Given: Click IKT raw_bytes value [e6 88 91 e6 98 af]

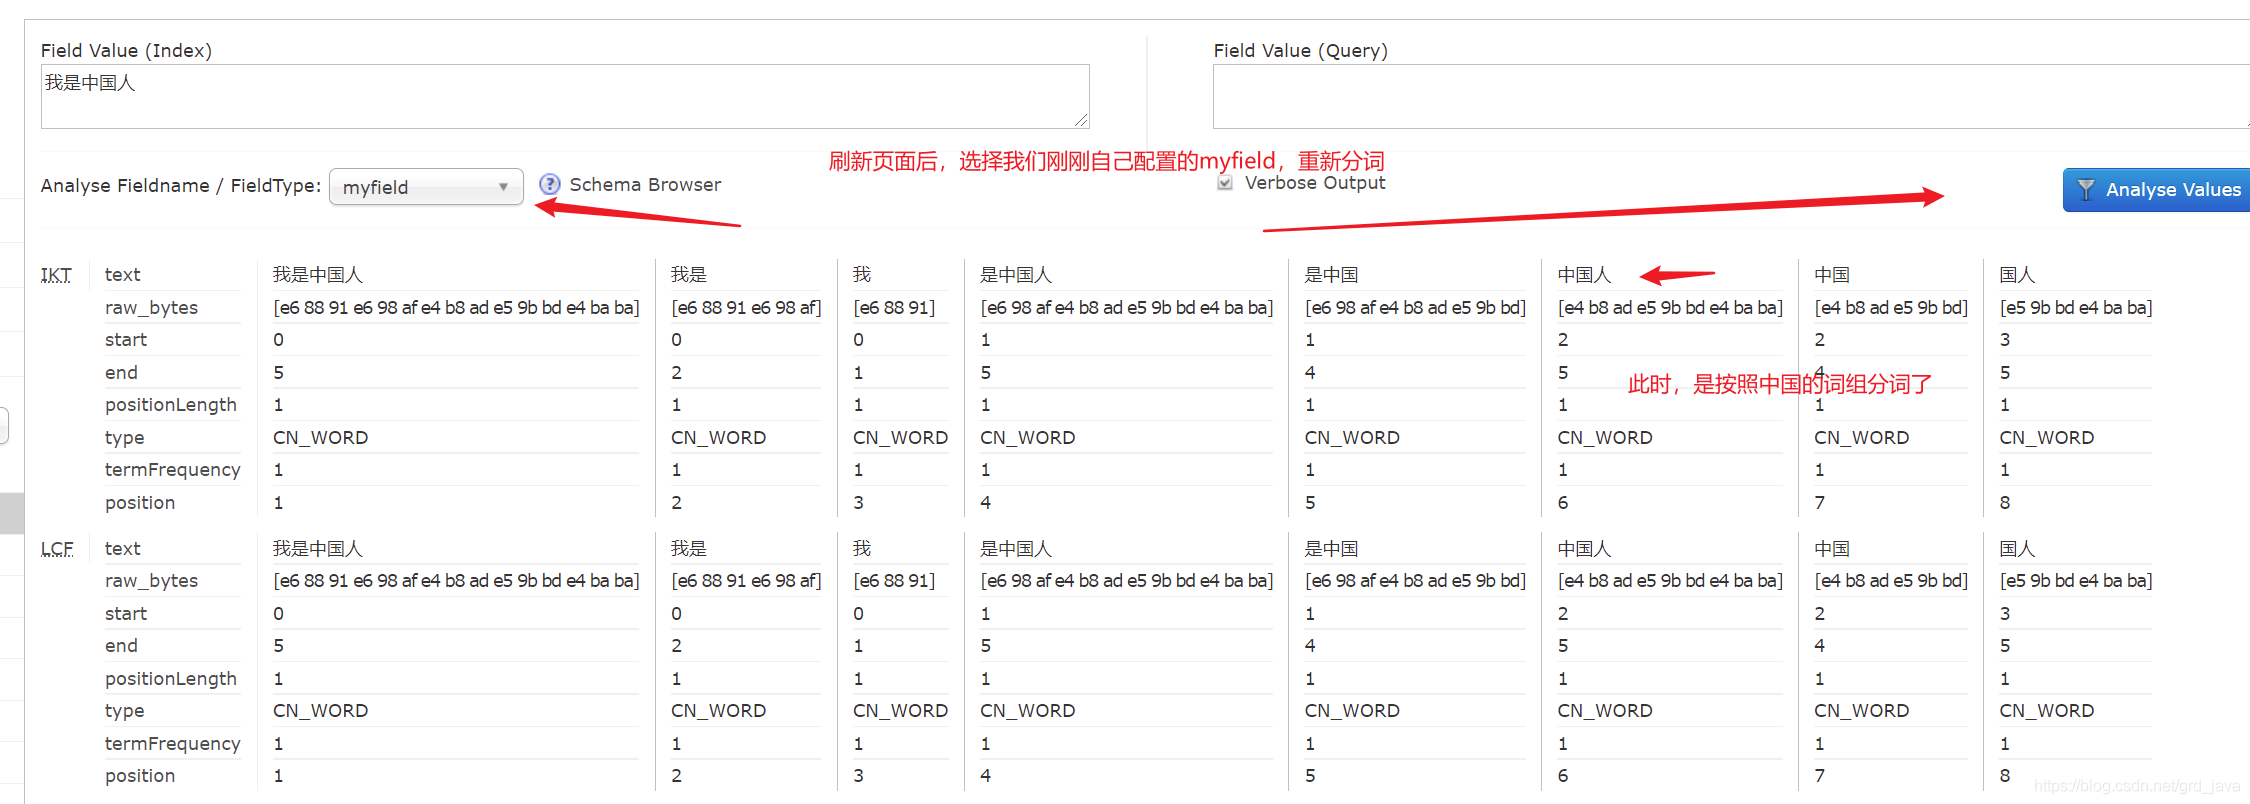Looking at the screenshot, I should (746, 307).
